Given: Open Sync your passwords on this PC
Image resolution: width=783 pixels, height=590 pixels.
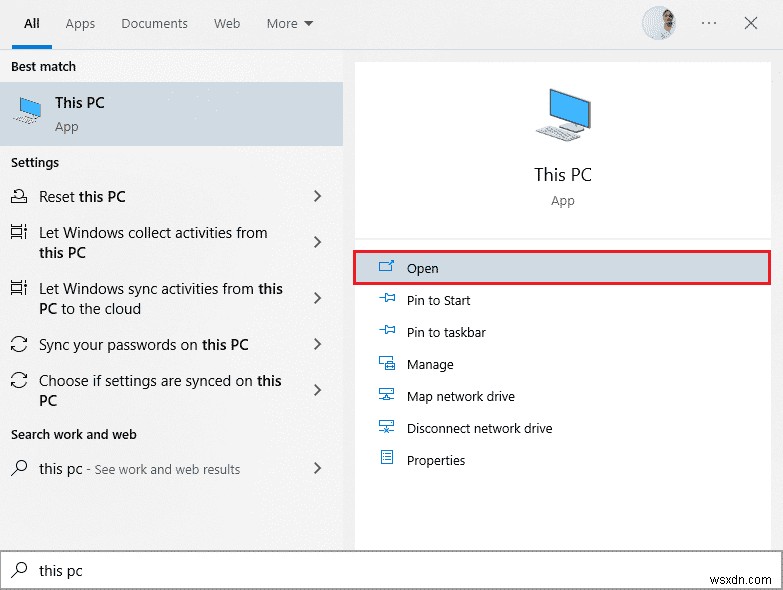Looking at the screenshot, I should [171, 344].
